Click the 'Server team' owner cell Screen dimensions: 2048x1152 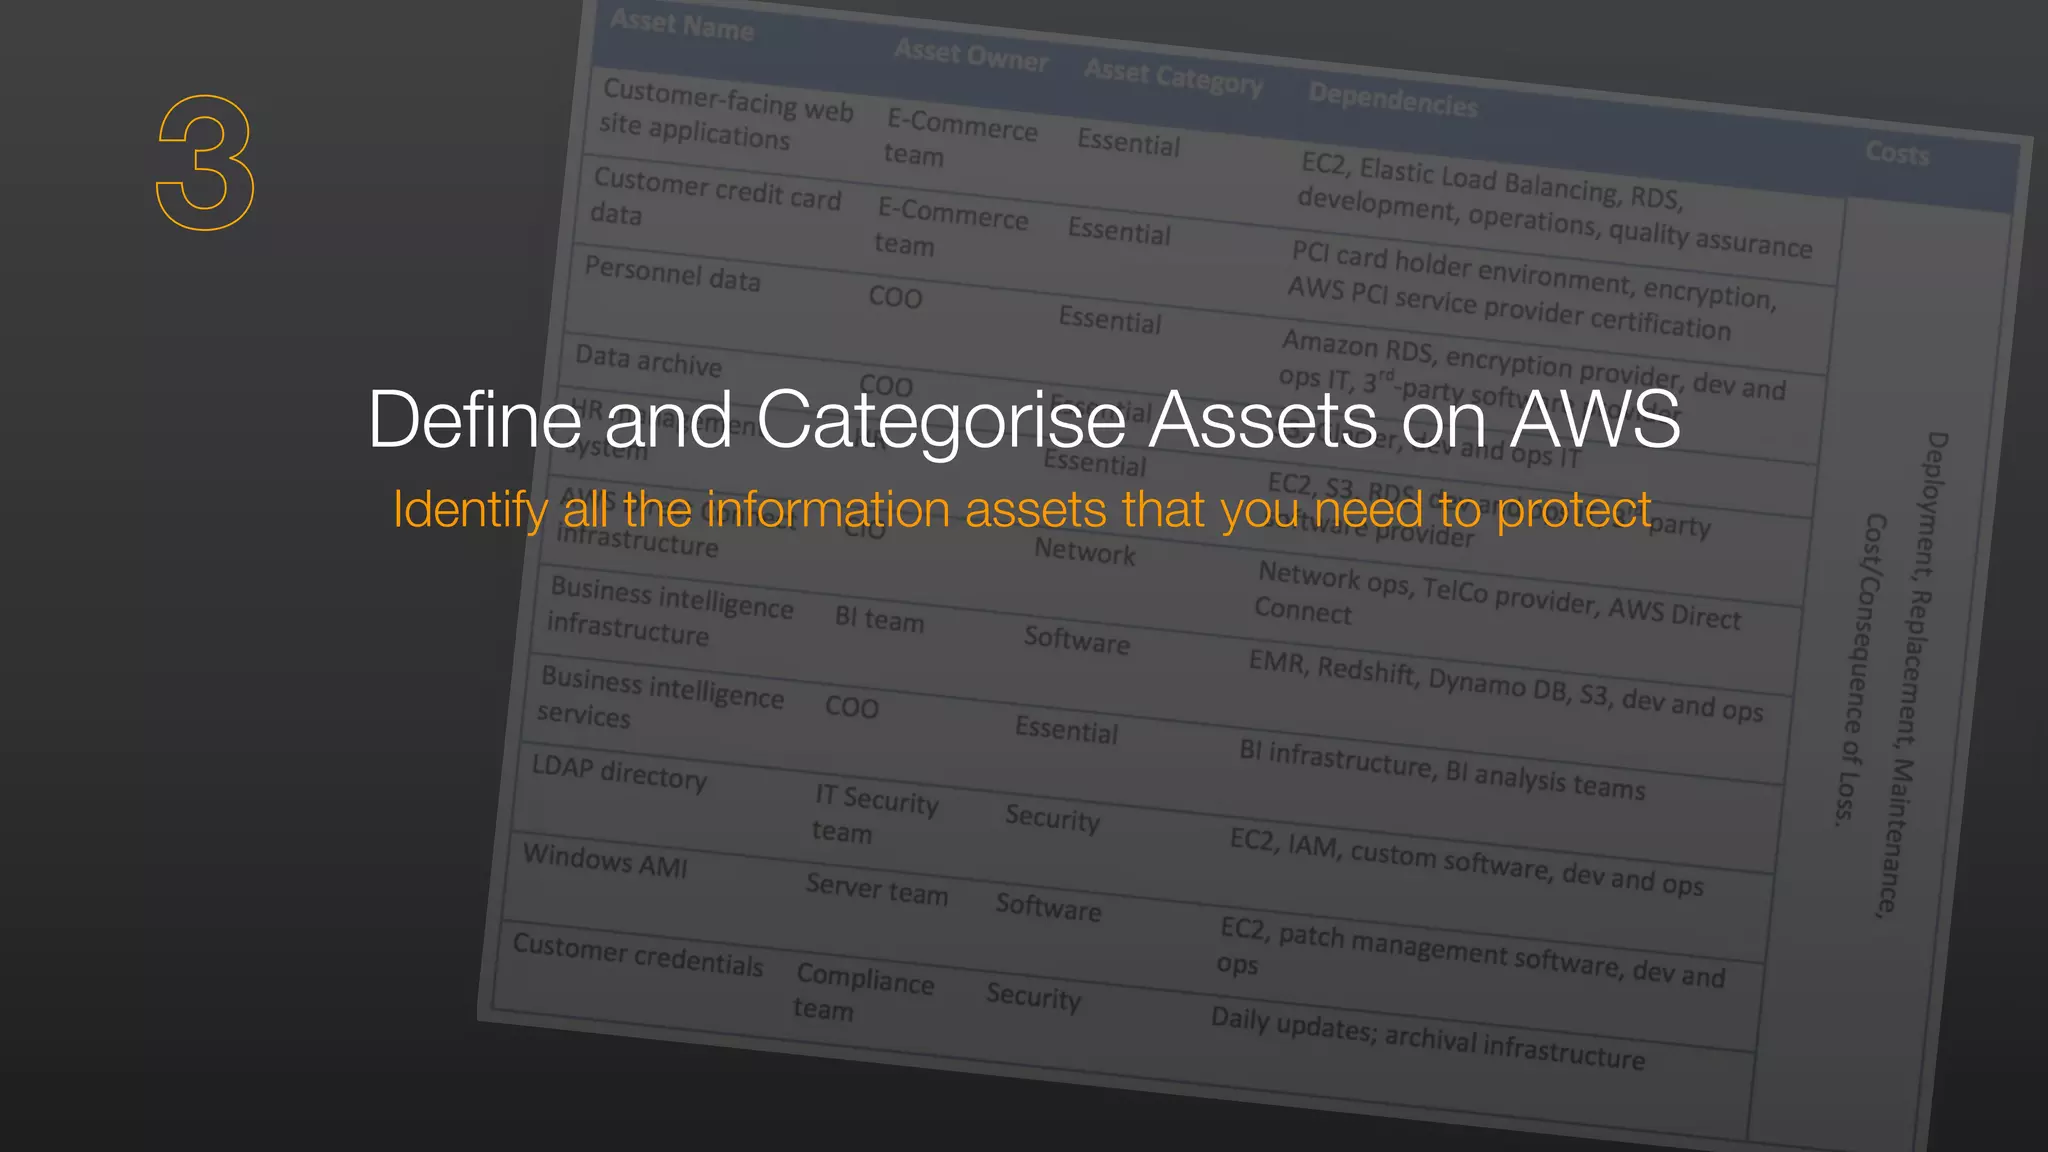point(877,888)
